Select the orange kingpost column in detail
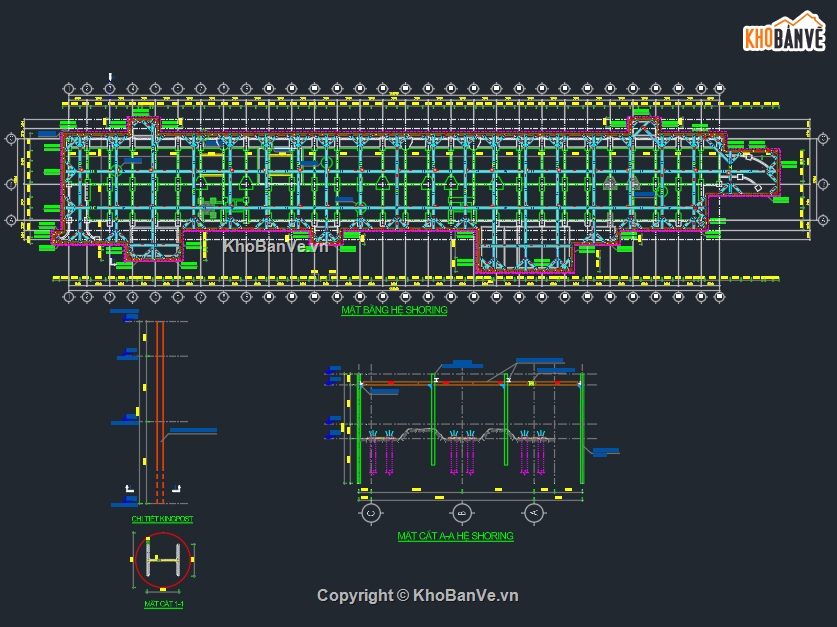The height and width of the screenshot is (627, 837). tap(160, 400)
